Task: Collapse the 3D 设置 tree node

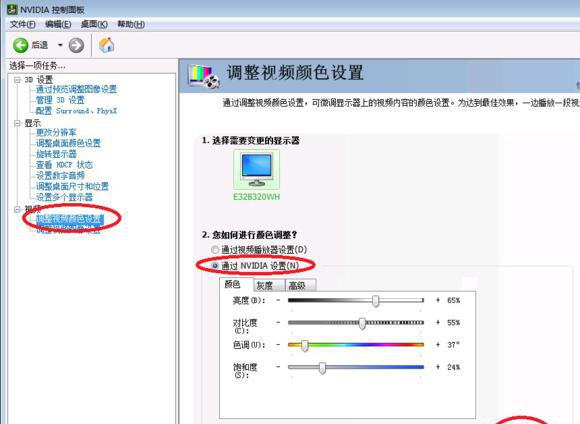Action: pyautogui.click(x=17, y=80)
